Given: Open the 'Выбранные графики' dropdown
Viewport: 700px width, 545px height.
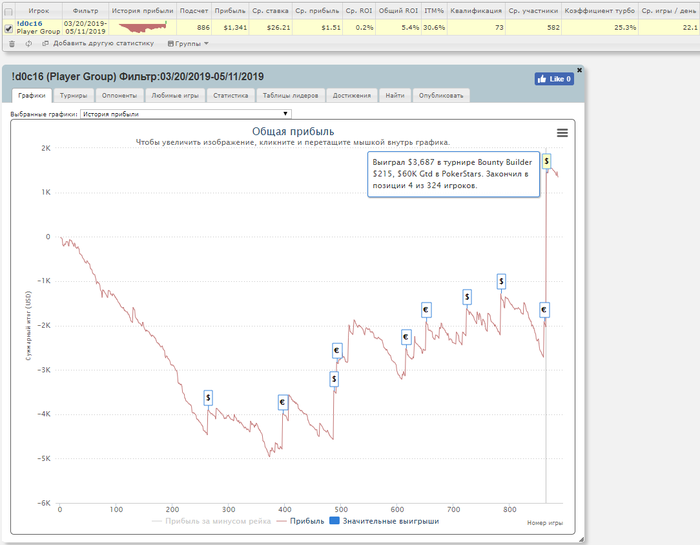Looking at the screenshot, I should click(186, 115).
